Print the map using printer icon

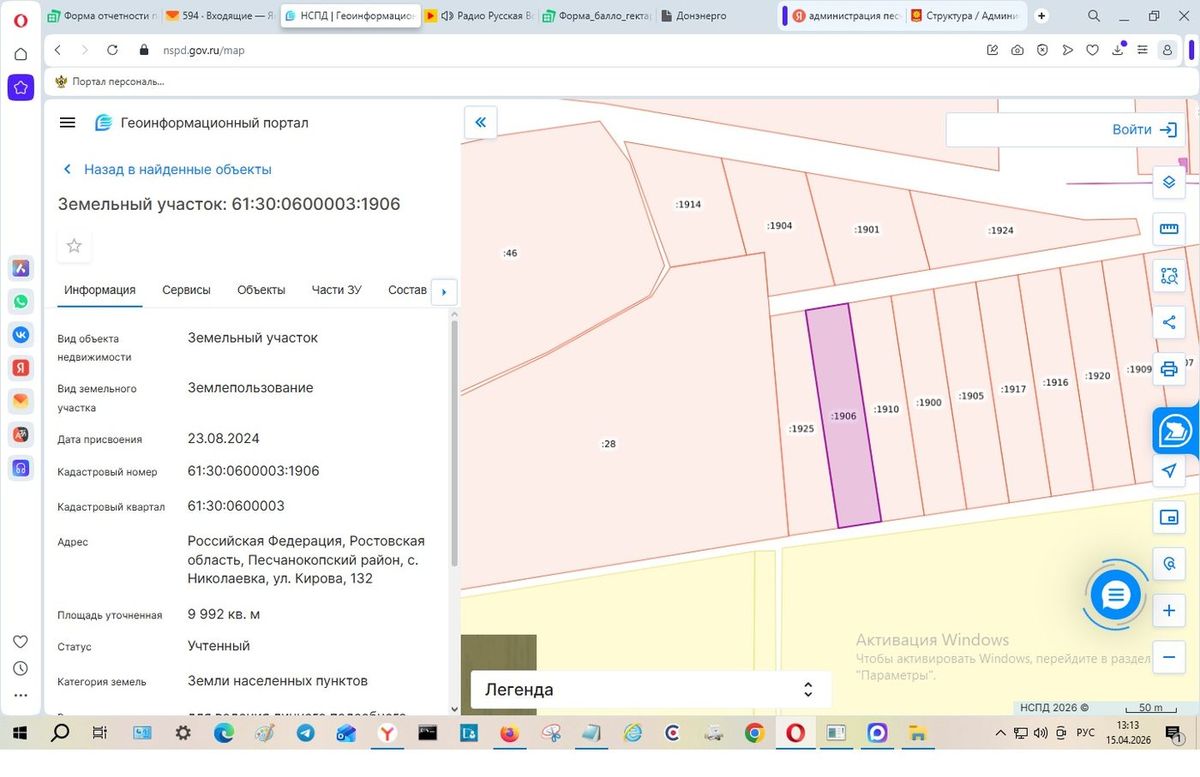pyautogui.click(x=1169, y=368)
